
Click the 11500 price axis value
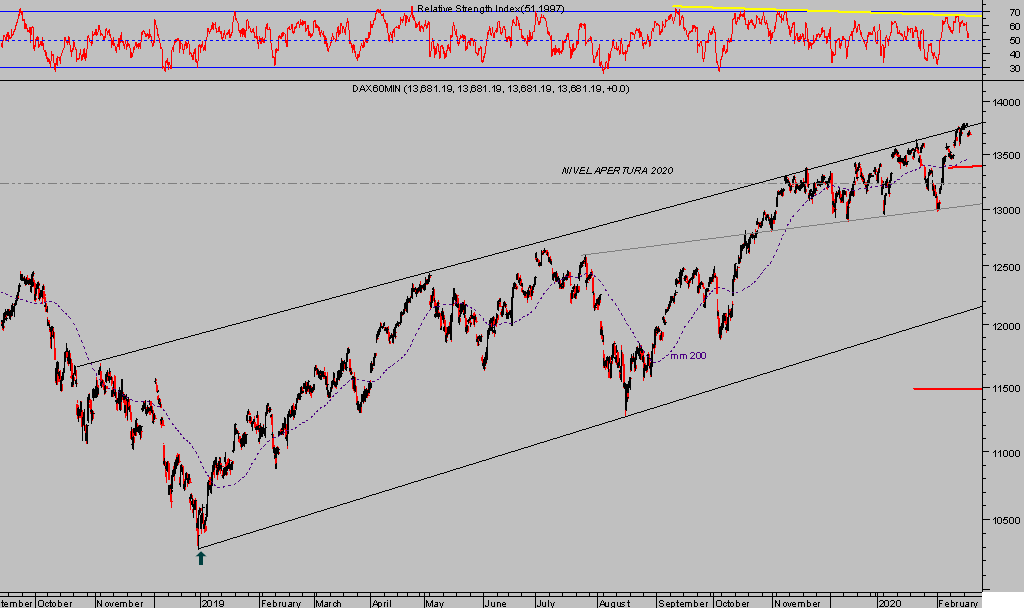pyautogui.click(x=1006, y=389)
